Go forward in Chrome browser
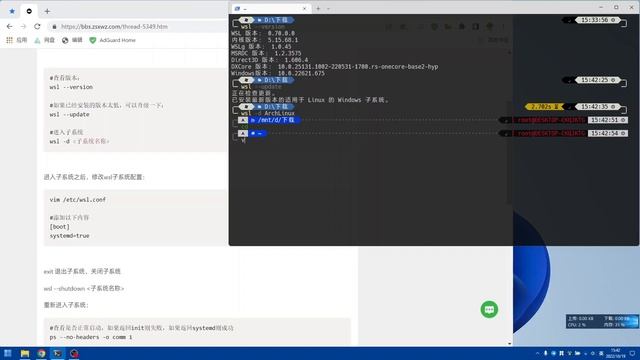640x360 pixels. (x=23, y=26)
